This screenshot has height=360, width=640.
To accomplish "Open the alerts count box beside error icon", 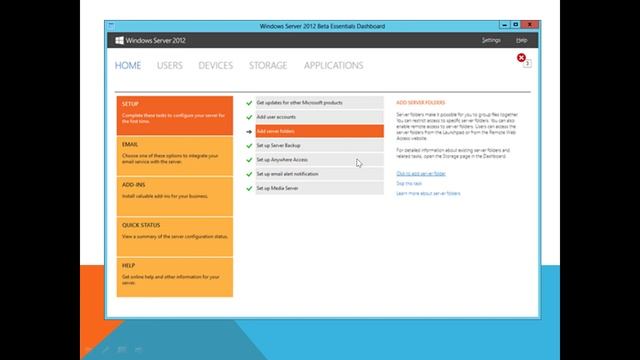I will pos(528,64).
